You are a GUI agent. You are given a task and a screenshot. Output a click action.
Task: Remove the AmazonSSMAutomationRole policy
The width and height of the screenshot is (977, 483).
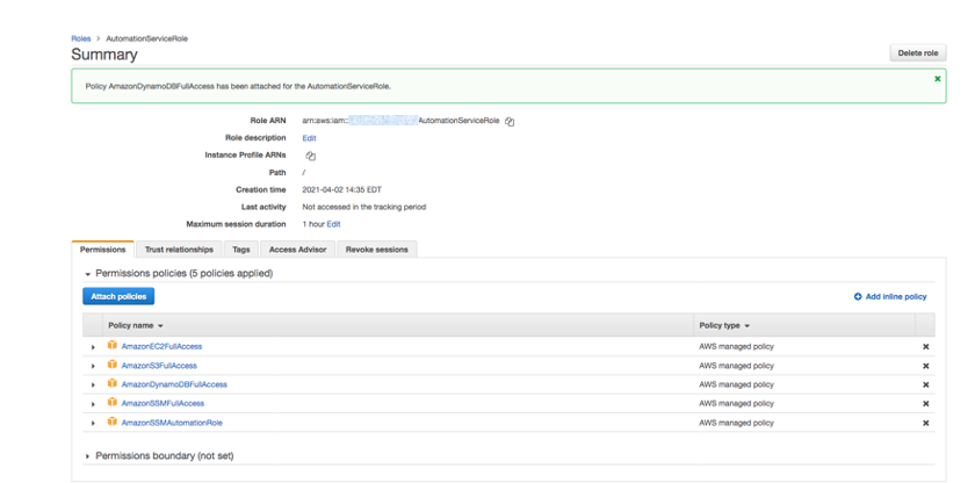[926, 423]
